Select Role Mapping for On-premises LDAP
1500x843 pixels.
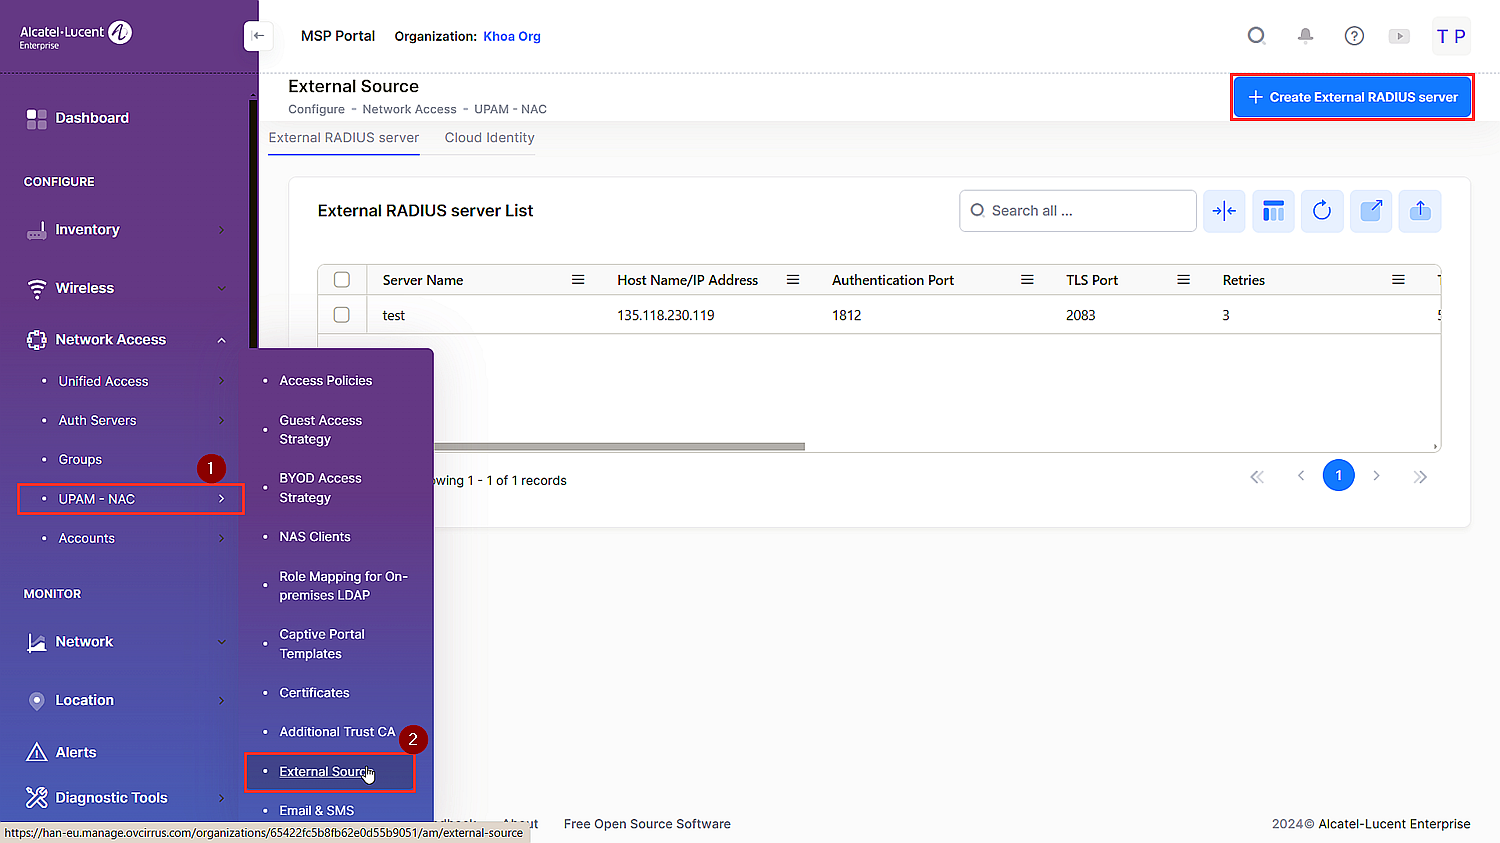tap(344, 586)
